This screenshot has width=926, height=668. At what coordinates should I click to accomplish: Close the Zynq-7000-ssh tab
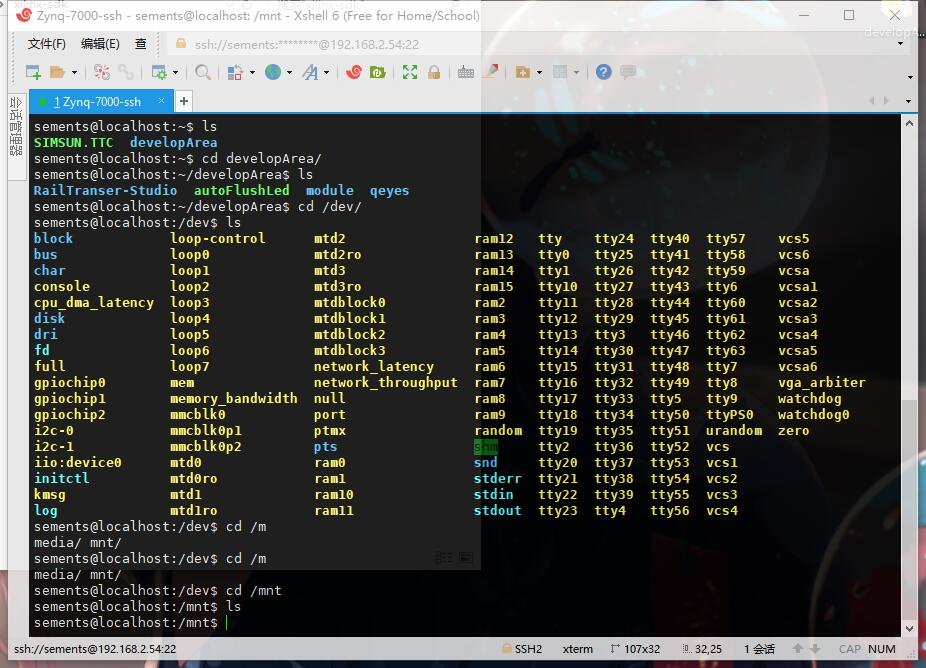pos(161,101)
